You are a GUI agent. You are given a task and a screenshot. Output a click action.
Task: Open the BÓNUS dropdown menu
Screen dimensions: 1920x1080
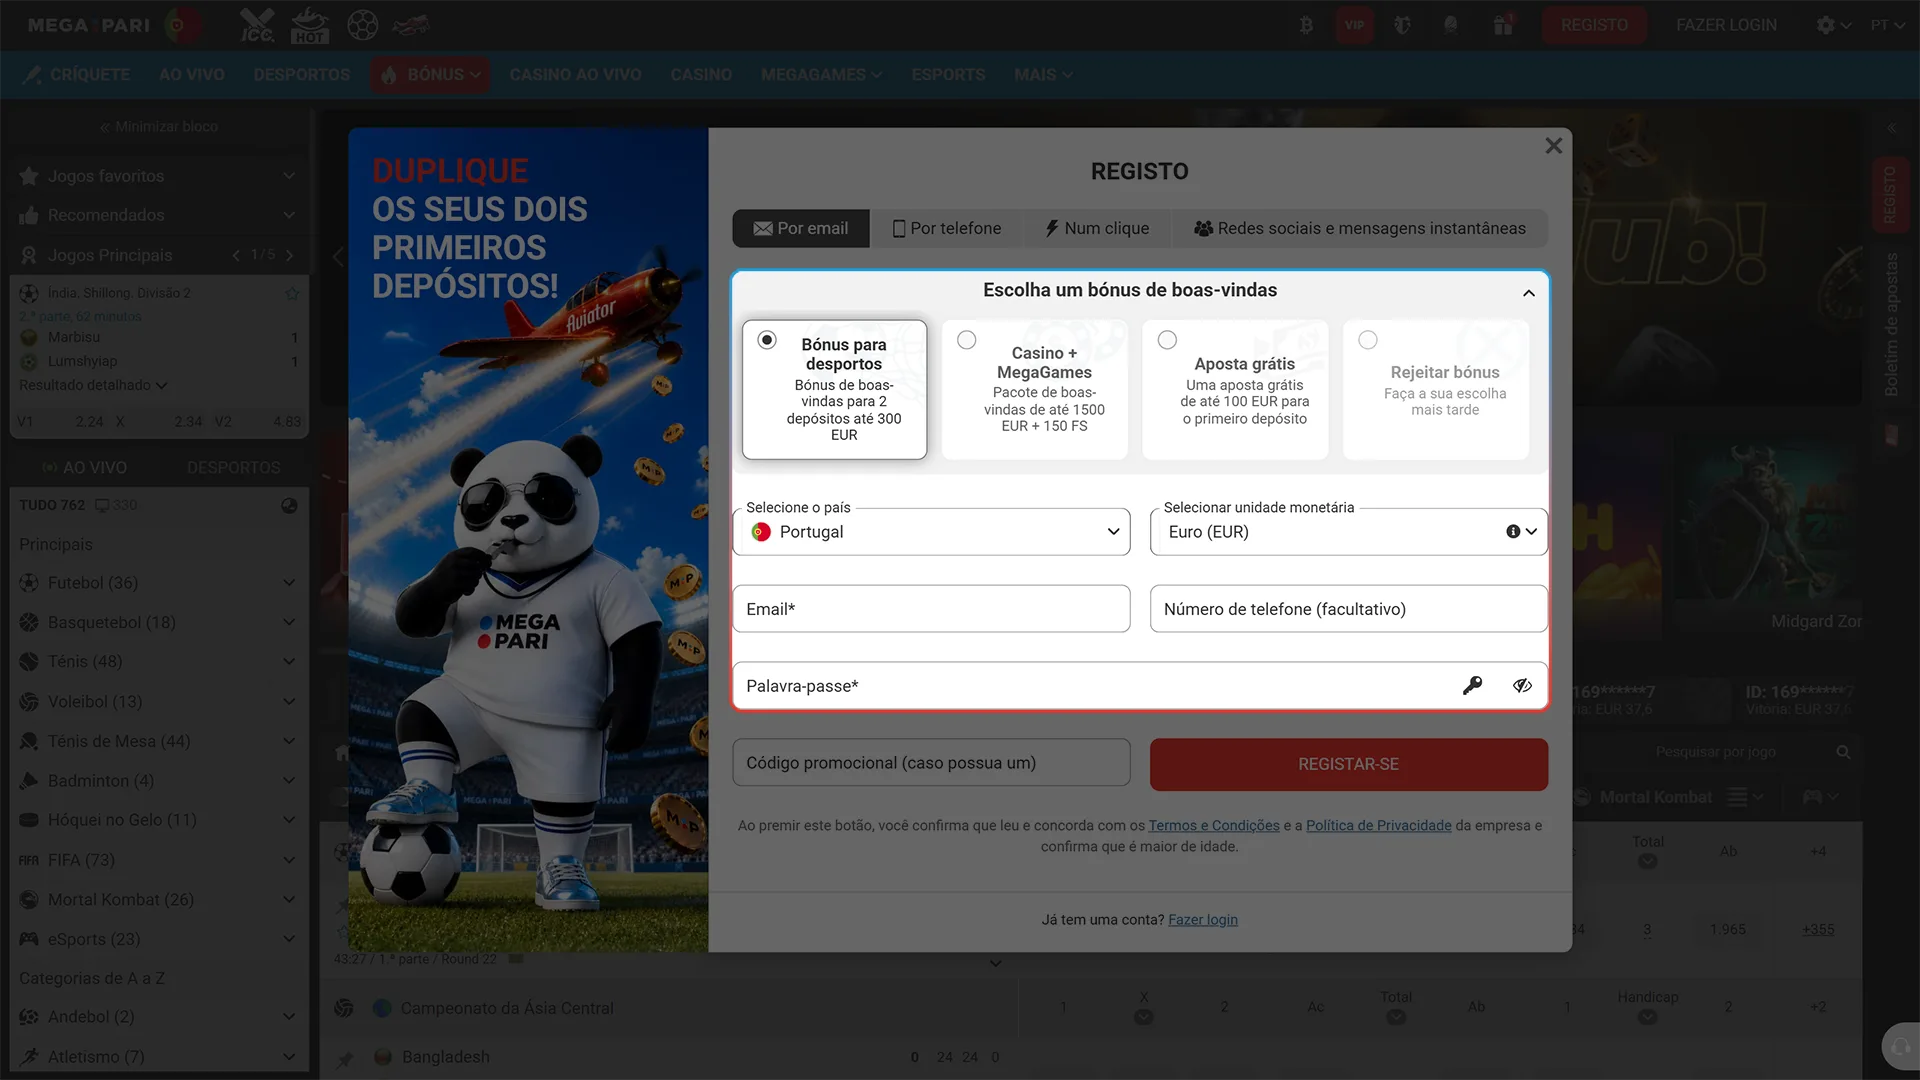(x=431, y=75)
